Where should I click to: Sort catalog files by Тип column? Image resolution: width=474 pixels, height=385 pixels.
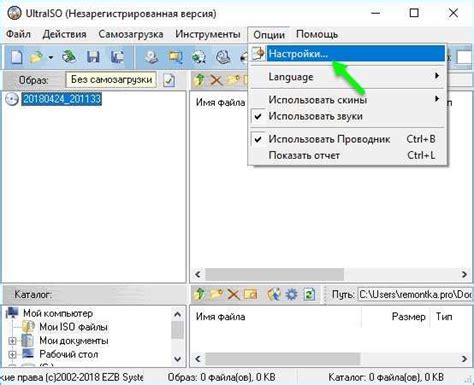pyautogui.click(x=444, y=316)
